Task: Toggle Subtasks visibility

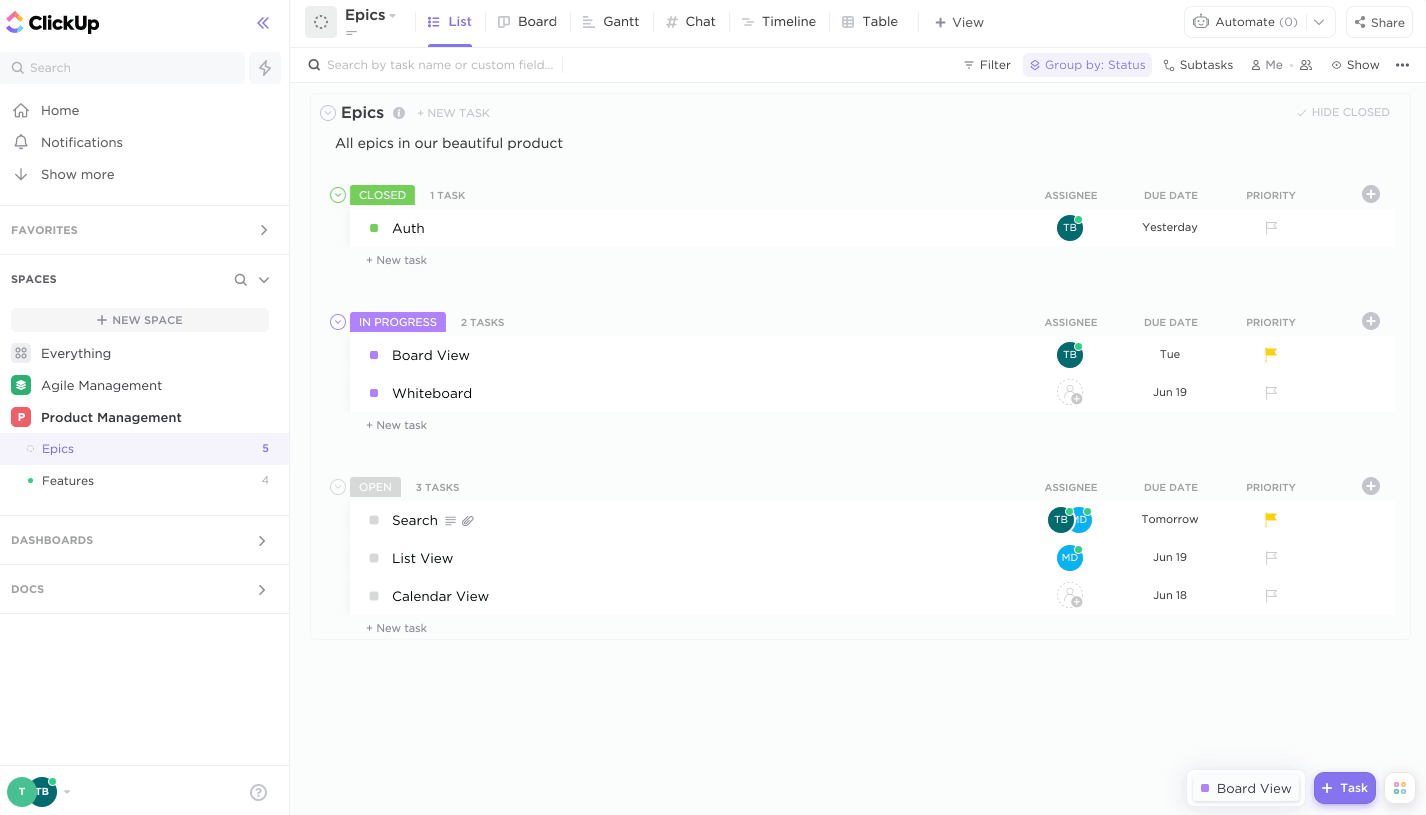Action: point(1198,64)
